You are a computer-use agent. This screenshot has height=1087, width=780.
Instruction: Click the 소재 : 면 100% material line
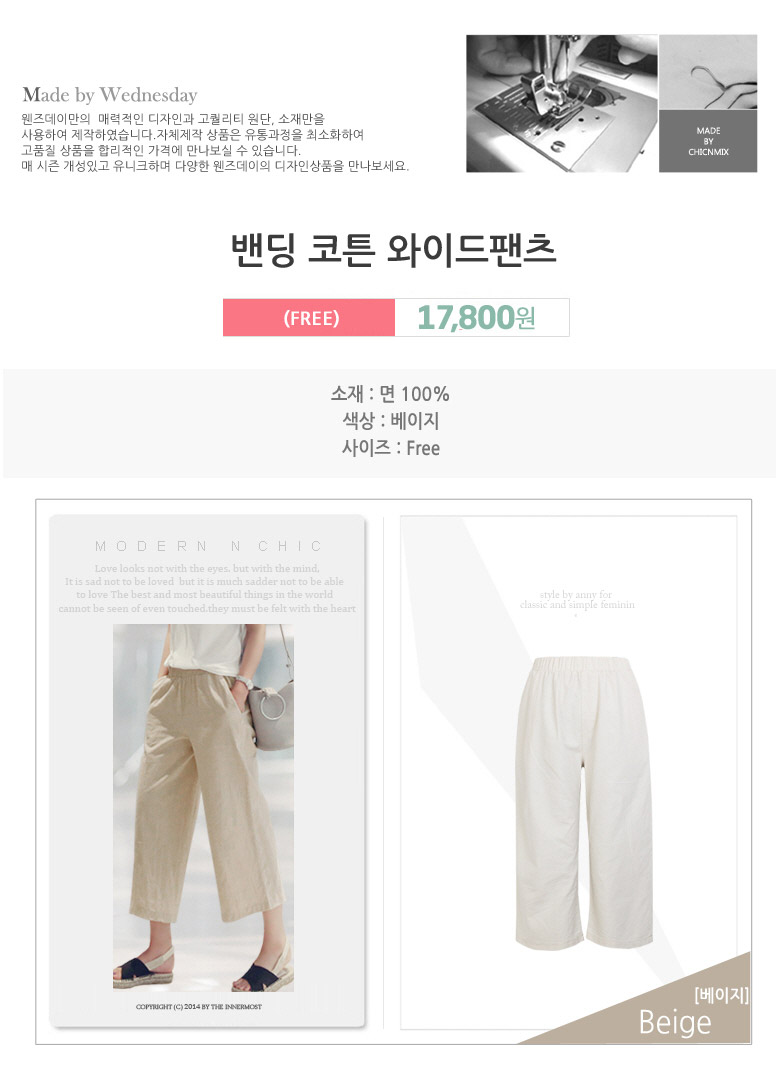[390, 394]
